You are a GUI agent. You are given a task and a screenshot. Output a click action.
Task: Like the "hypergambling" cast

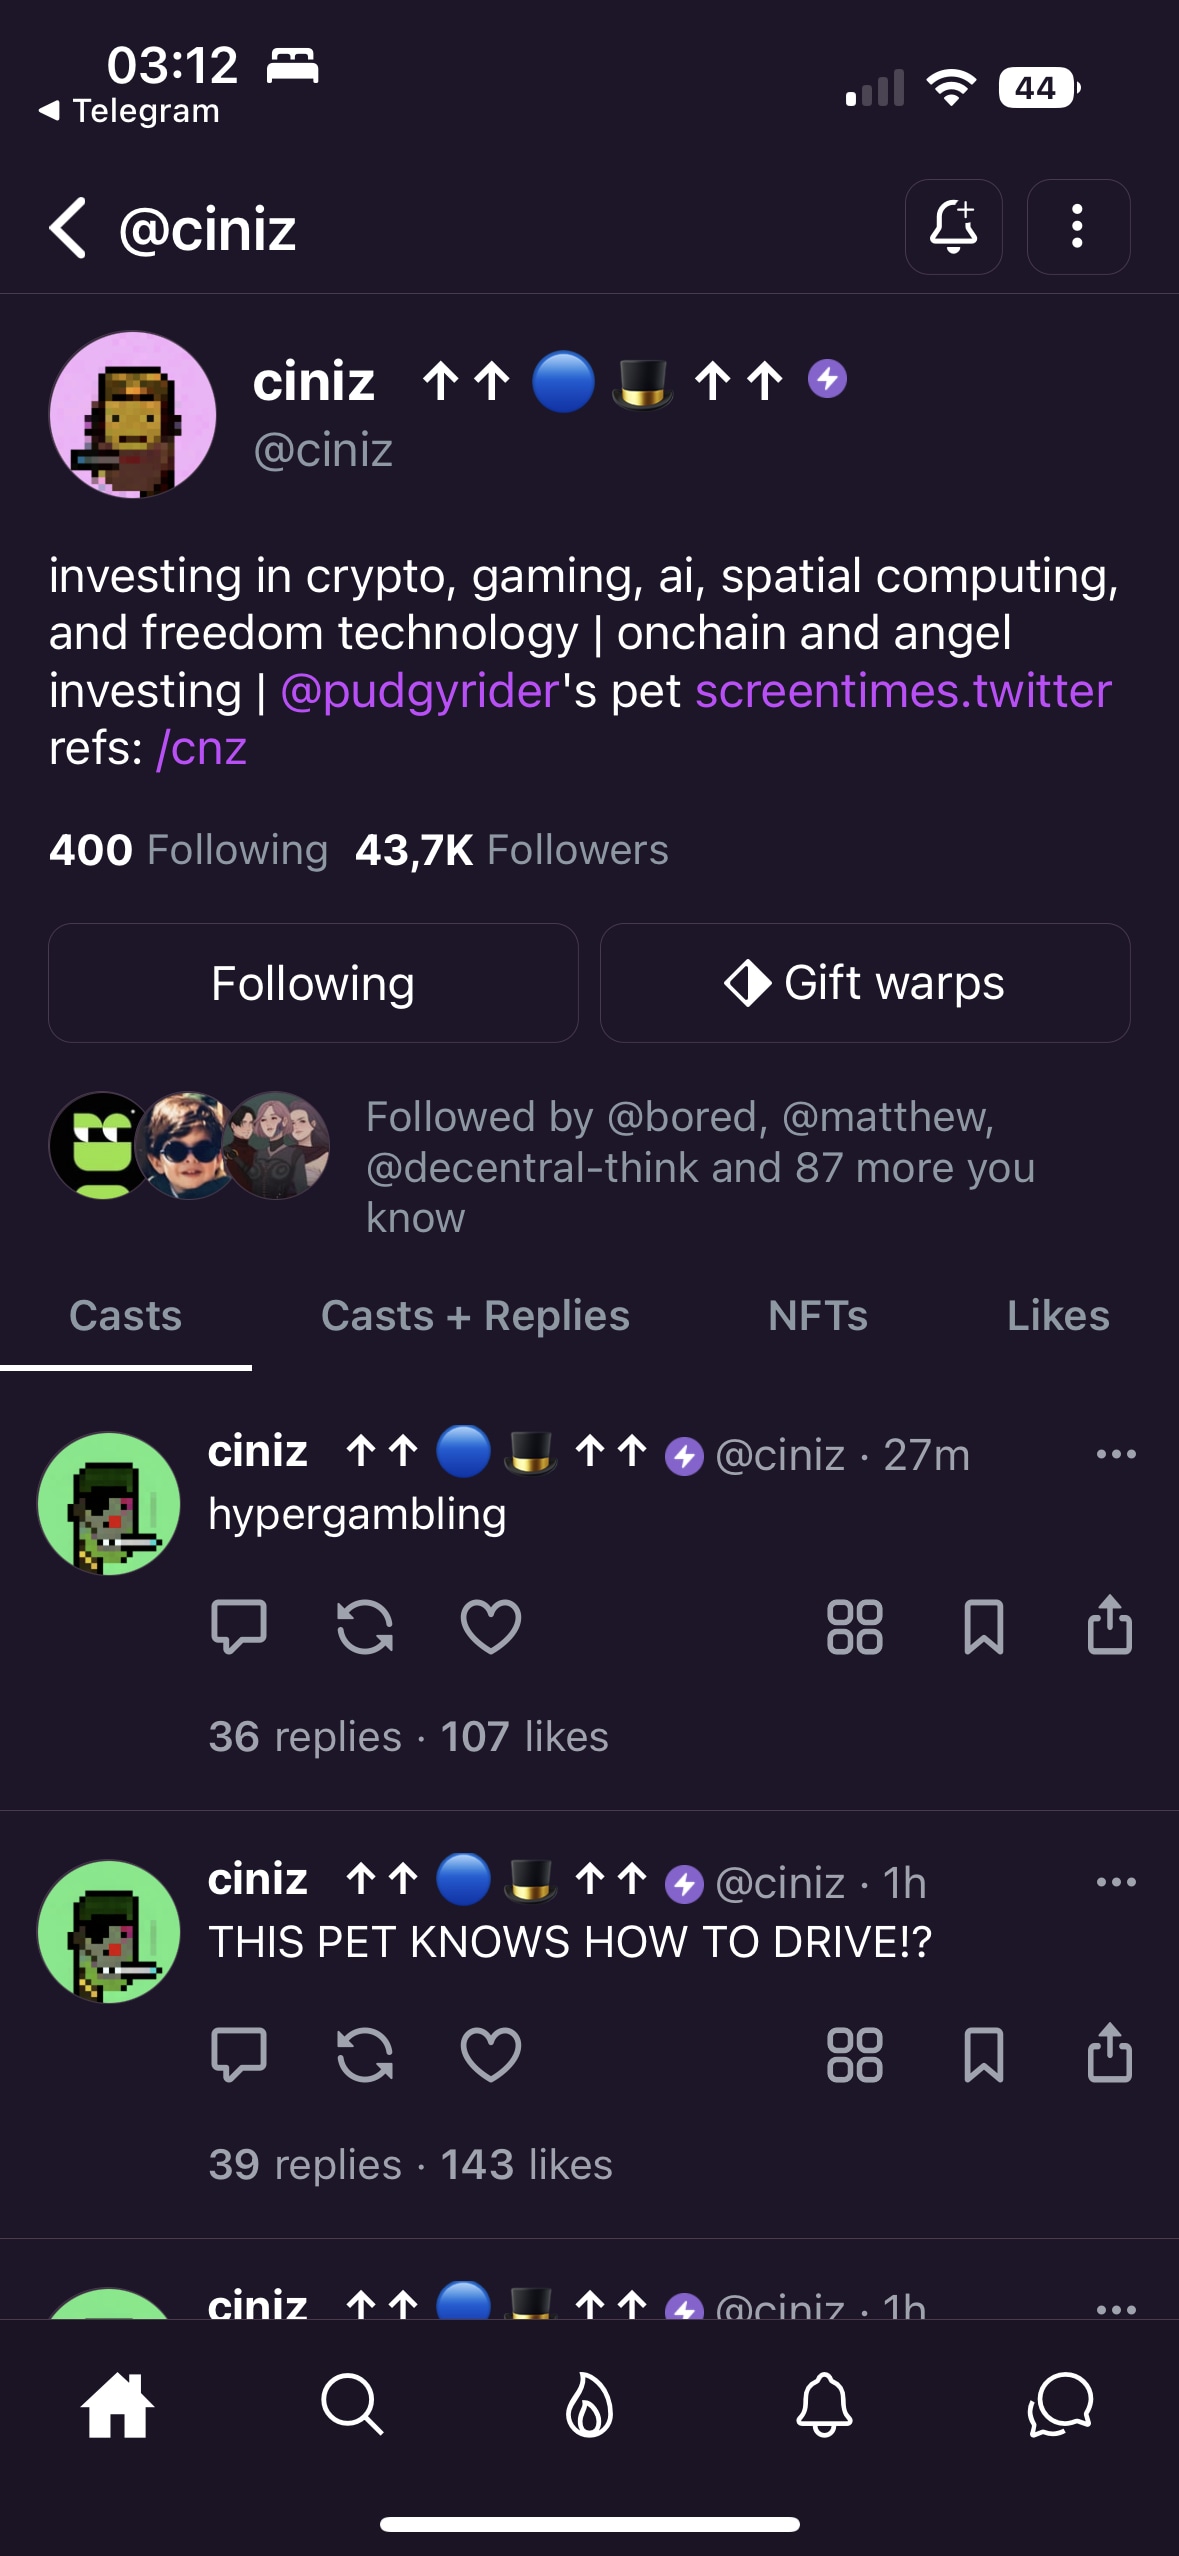[490, 1626]
